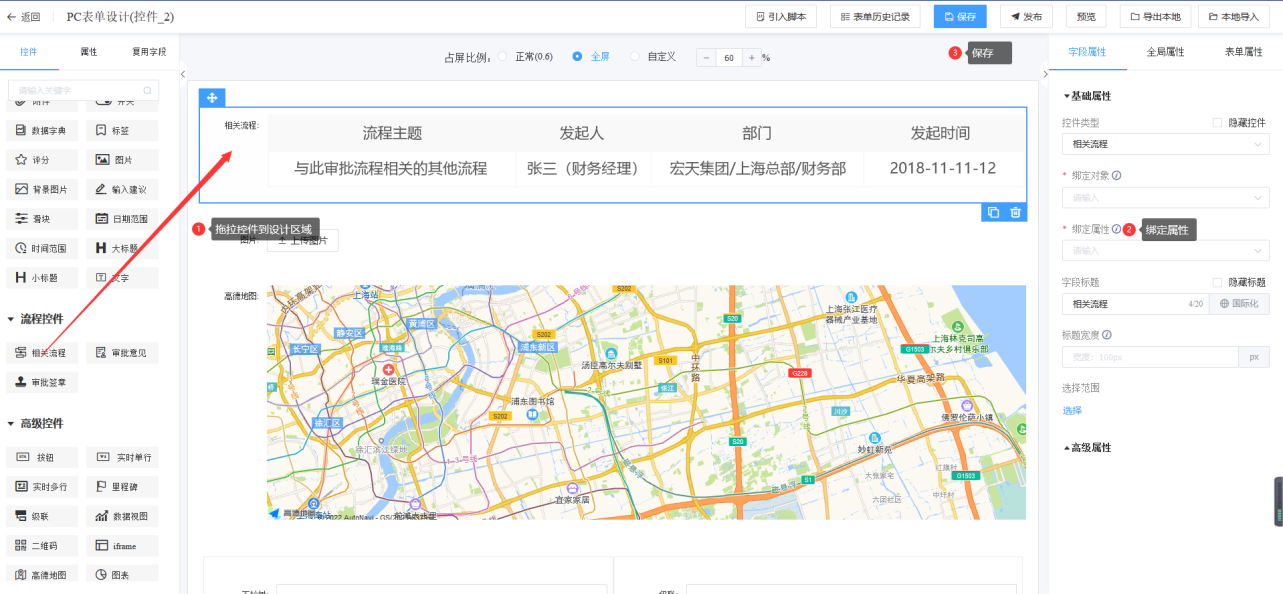Choose the 评分 rating control

point(42,160)
